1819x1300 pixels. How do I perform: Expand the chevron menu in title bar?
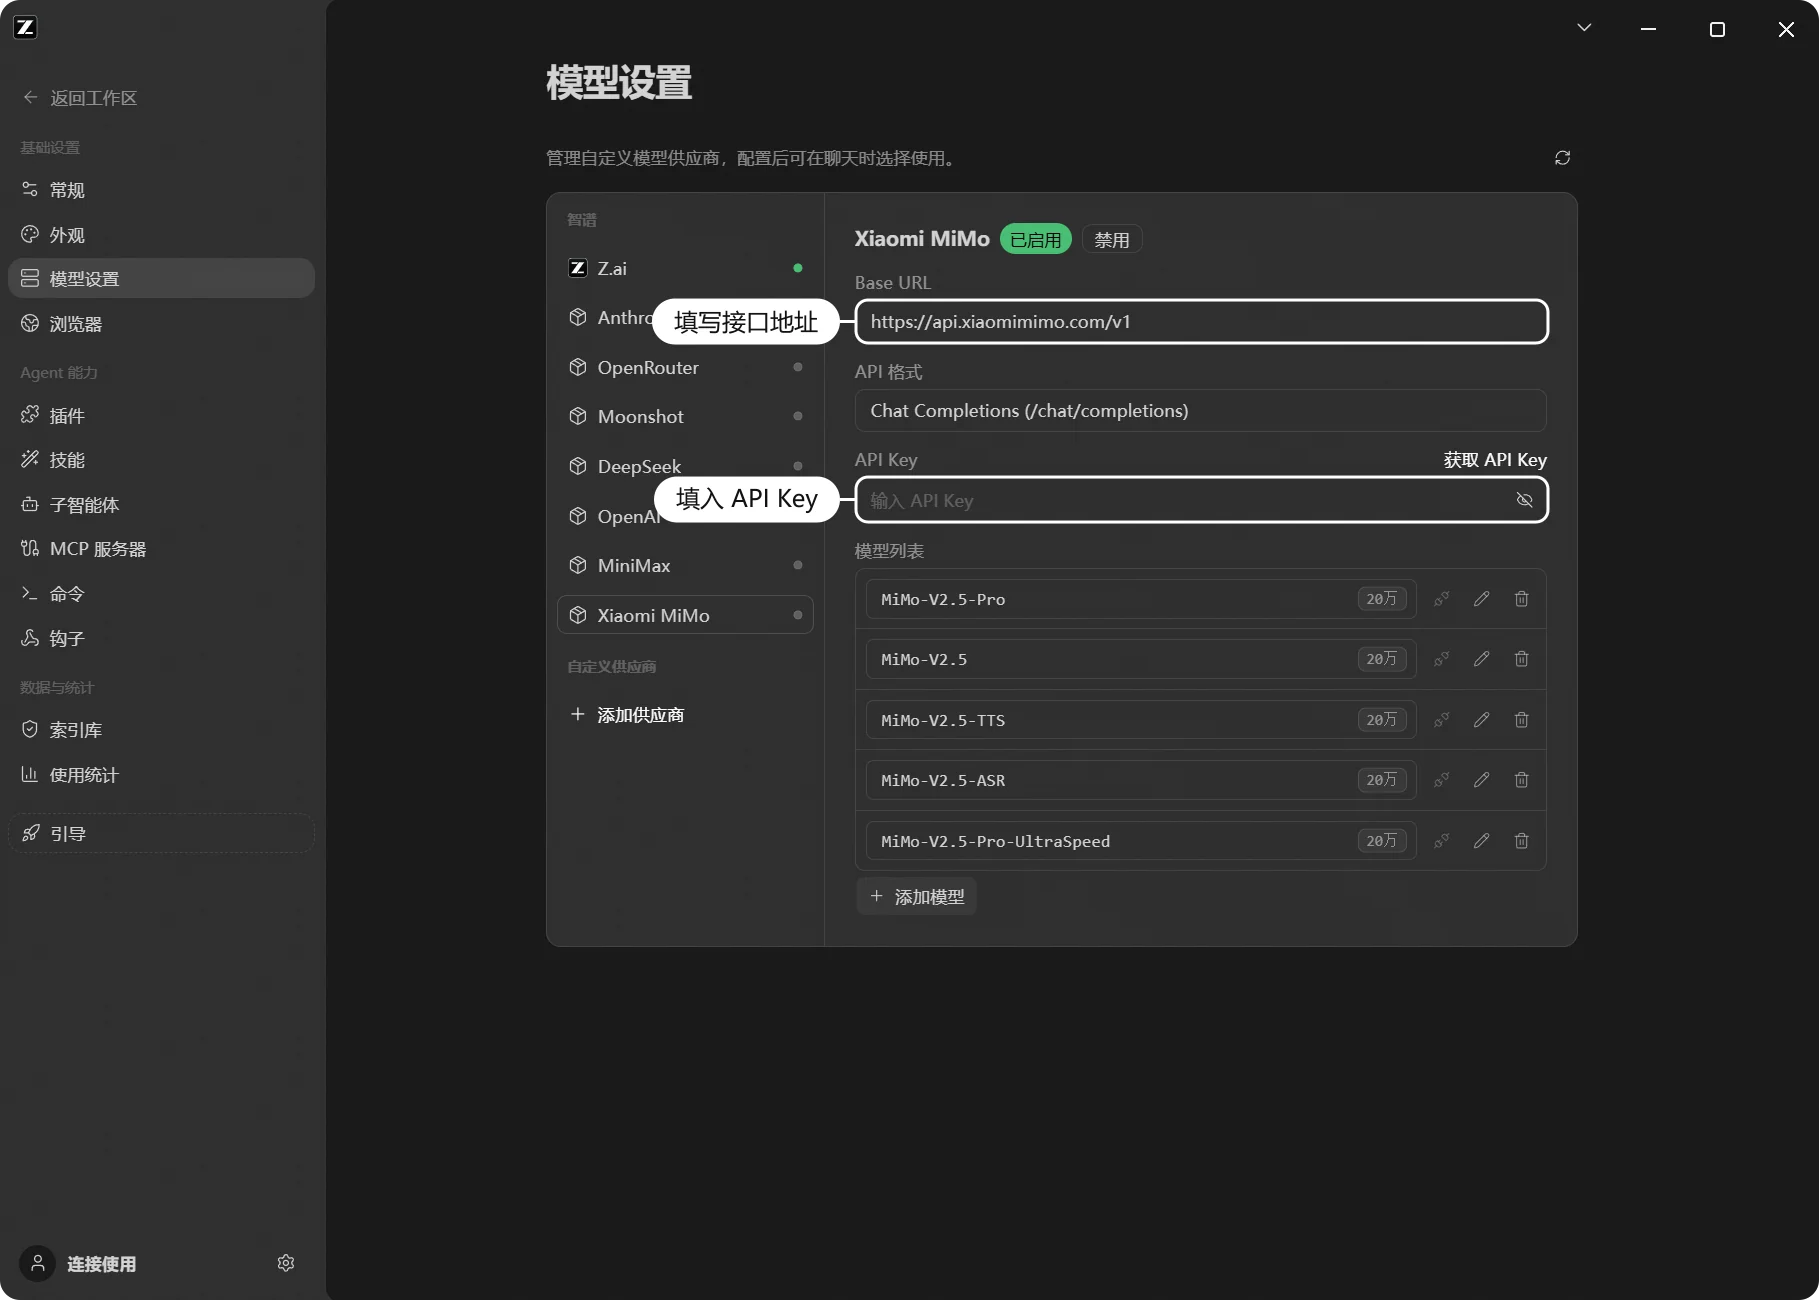coord(1584,28)
